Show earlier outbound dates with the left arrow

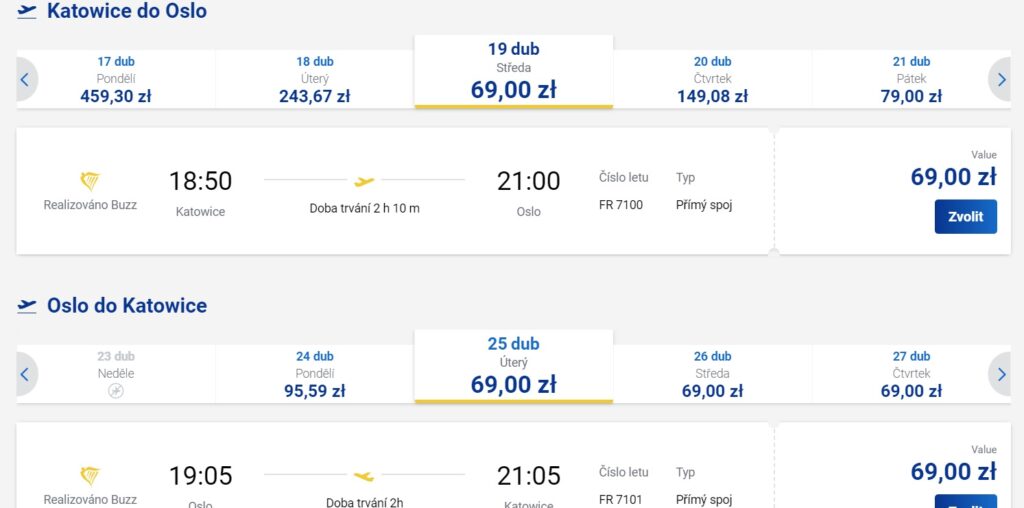(x=25, y=80)
